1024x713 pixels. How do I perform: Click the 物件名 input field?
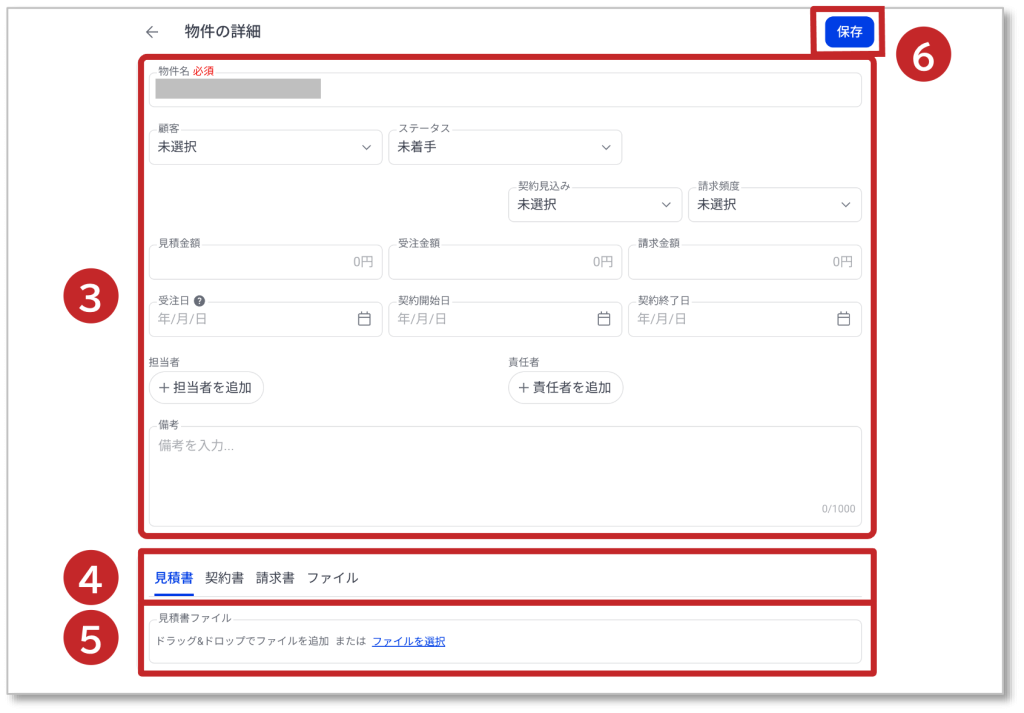(x=590, y=90)
